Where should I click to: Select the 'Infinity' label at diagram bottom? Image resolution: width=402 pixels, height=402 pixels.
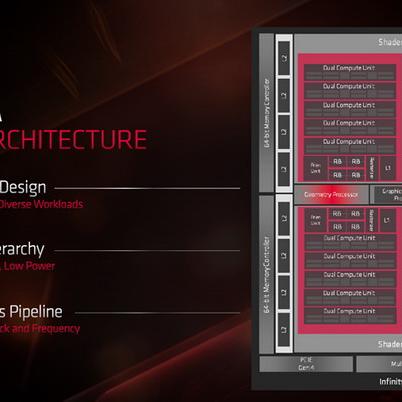click(x=390, y=381)
